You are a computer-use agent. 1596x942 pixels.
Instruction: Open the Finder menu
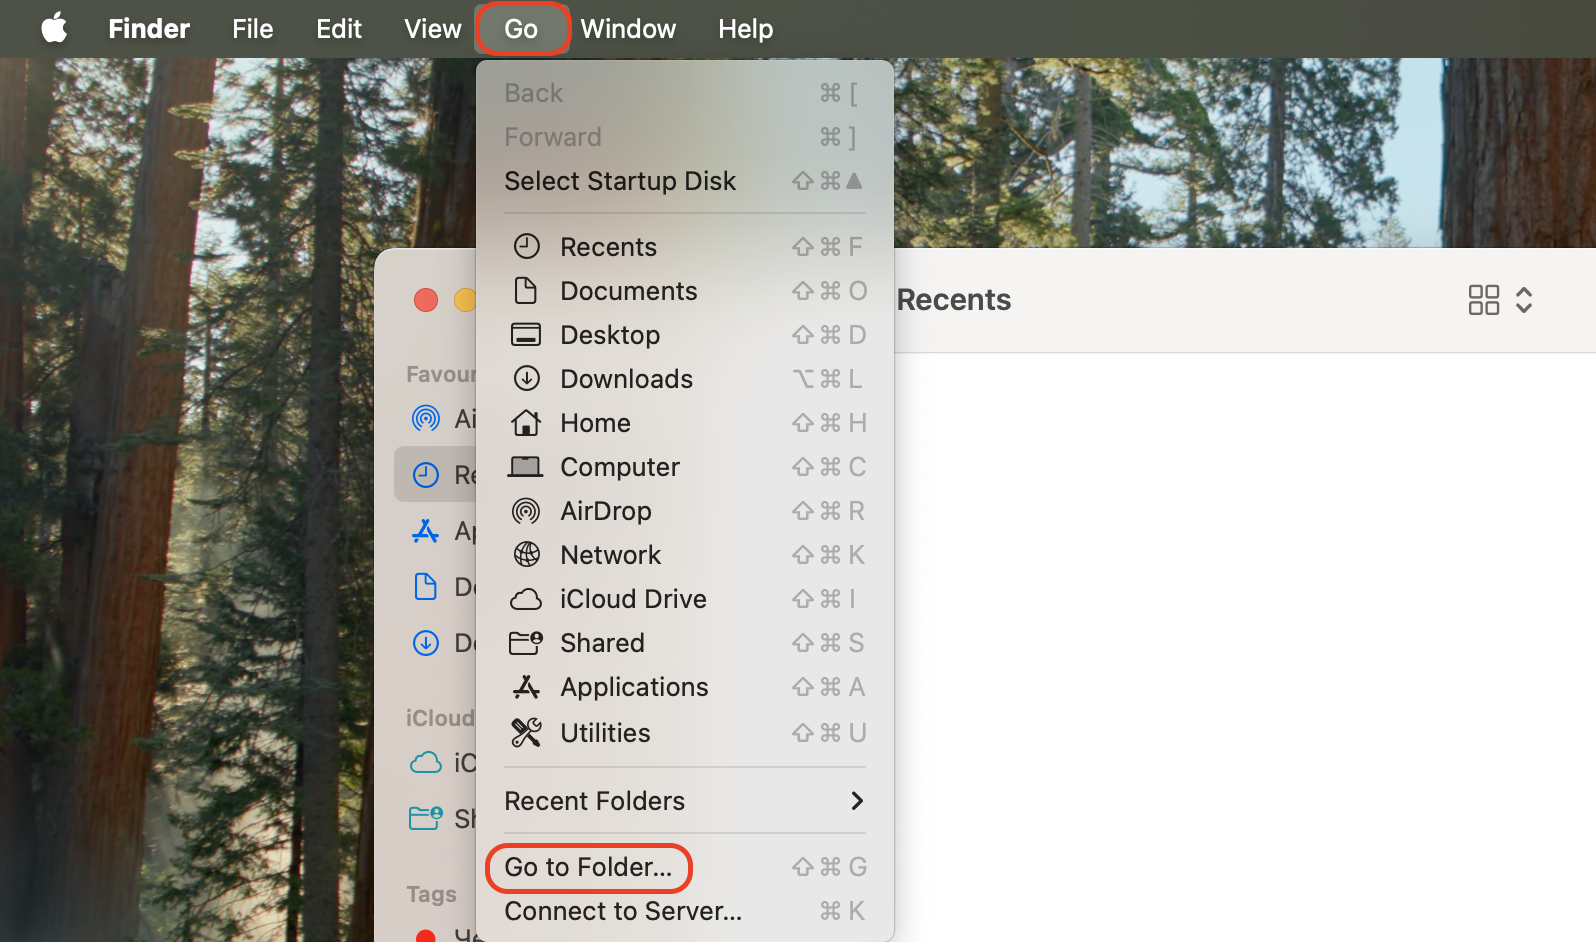tap(149, 29)
